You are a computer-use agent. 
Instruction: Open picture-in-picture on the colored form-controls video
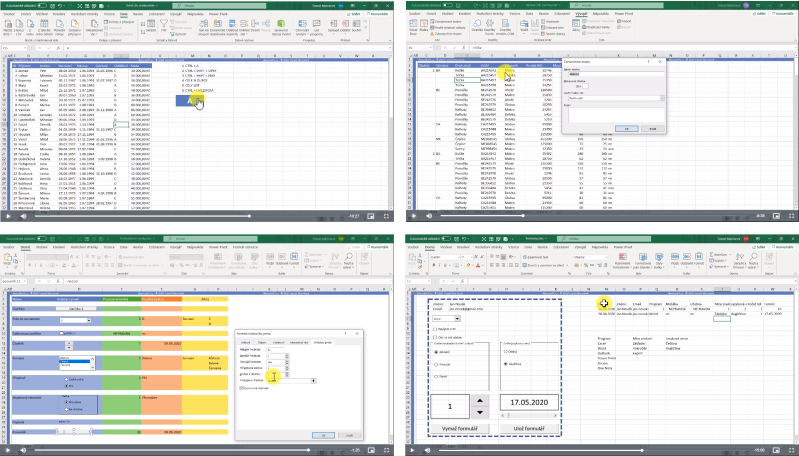[371, 450]
